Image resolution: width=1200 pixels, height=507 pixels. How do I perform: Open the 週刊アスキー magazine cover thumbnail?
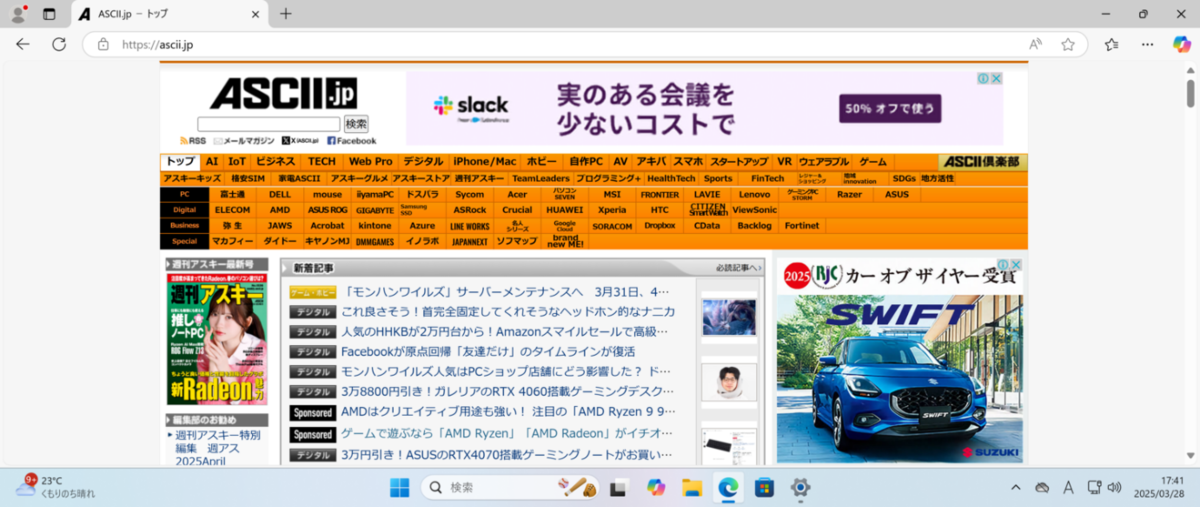(x=217, y=340)
